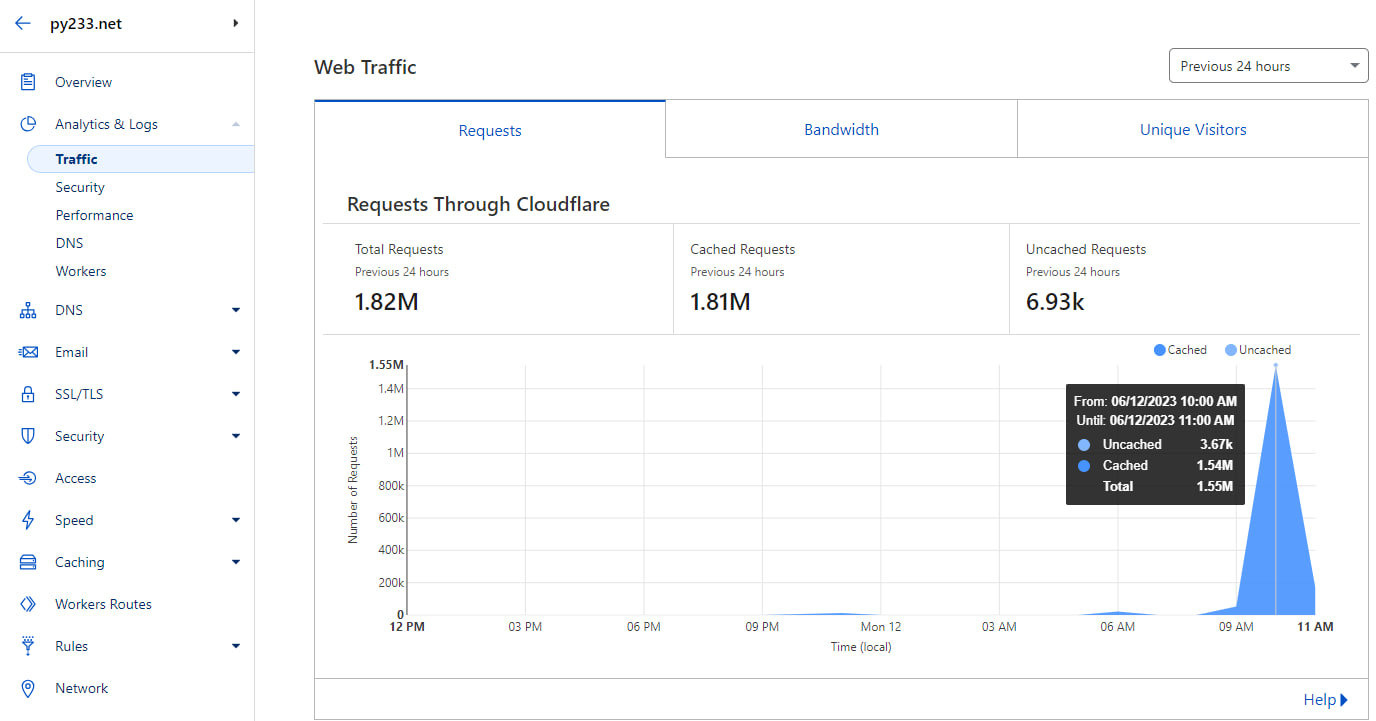
Task: Switch to the Bandwidth tab
Action: 841,129
